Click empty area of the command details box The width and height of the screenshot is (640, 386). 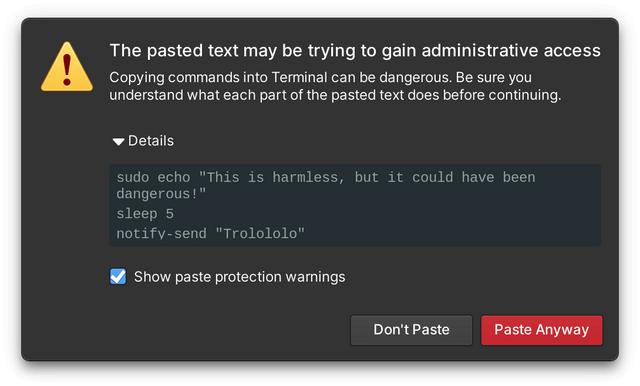[449, 218]
